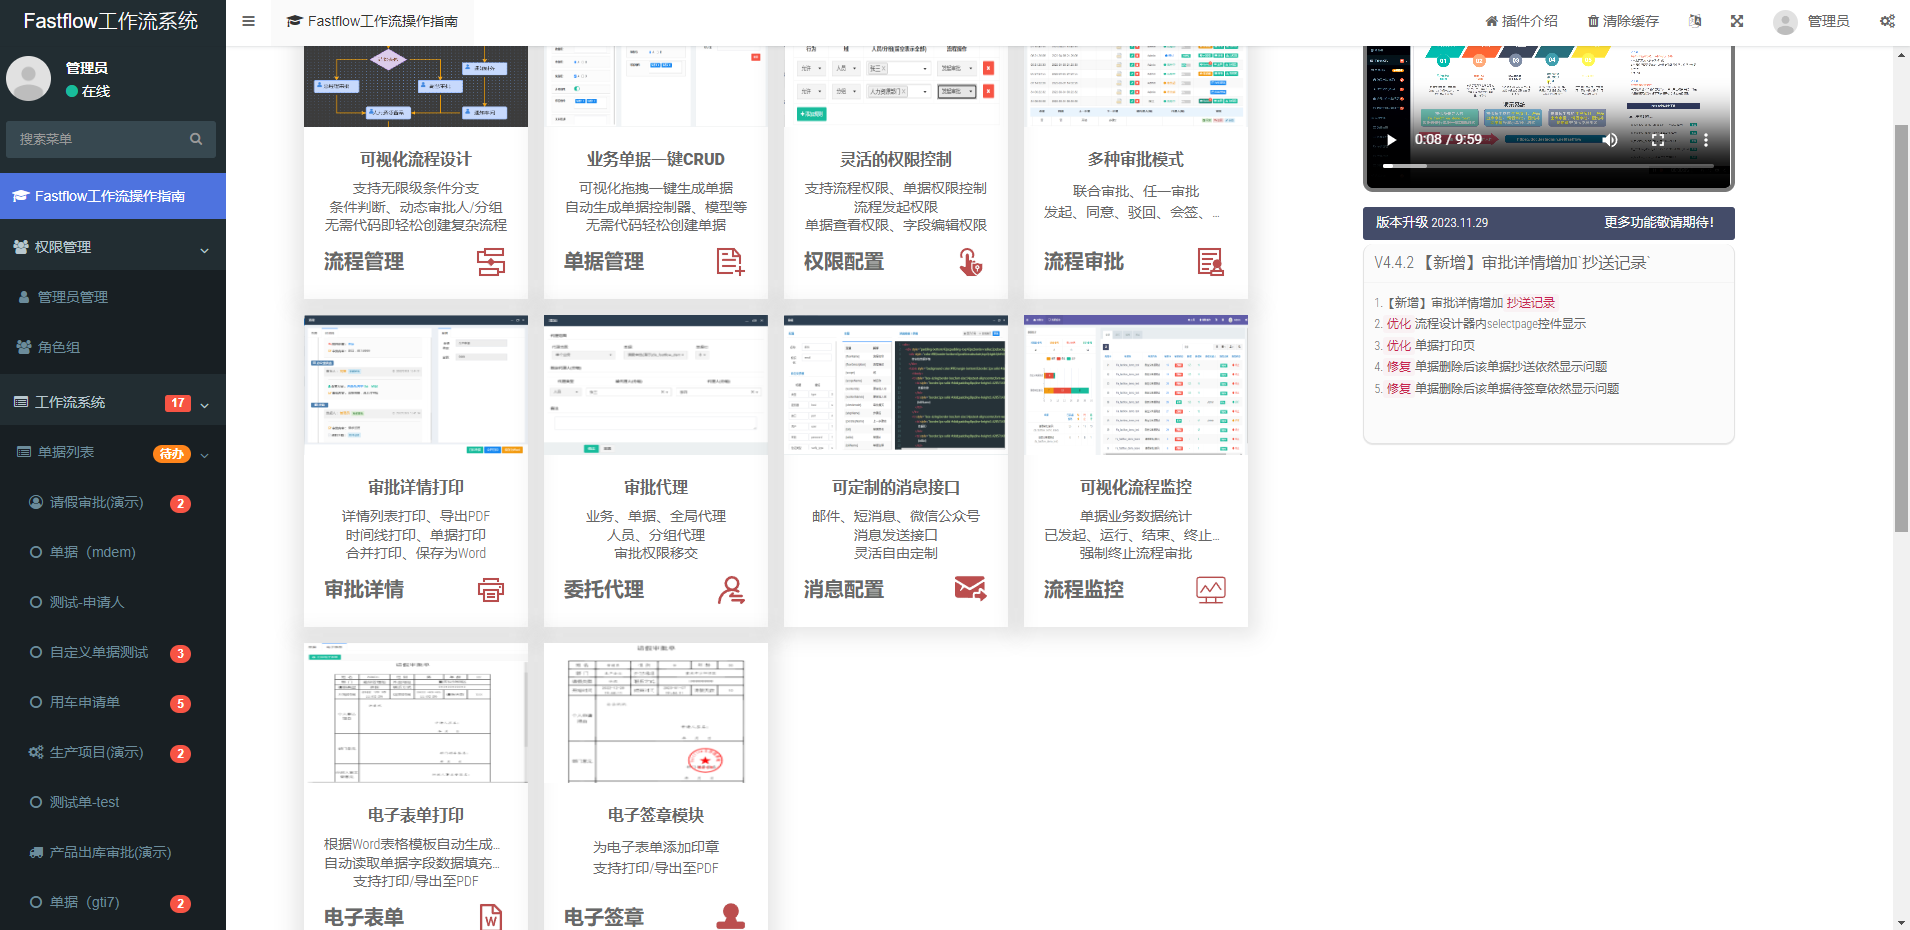The width and height of the screenshot is (1910, 930).
Task: Click the 插件介绍 link
Action: click(x=1522, y=21)
